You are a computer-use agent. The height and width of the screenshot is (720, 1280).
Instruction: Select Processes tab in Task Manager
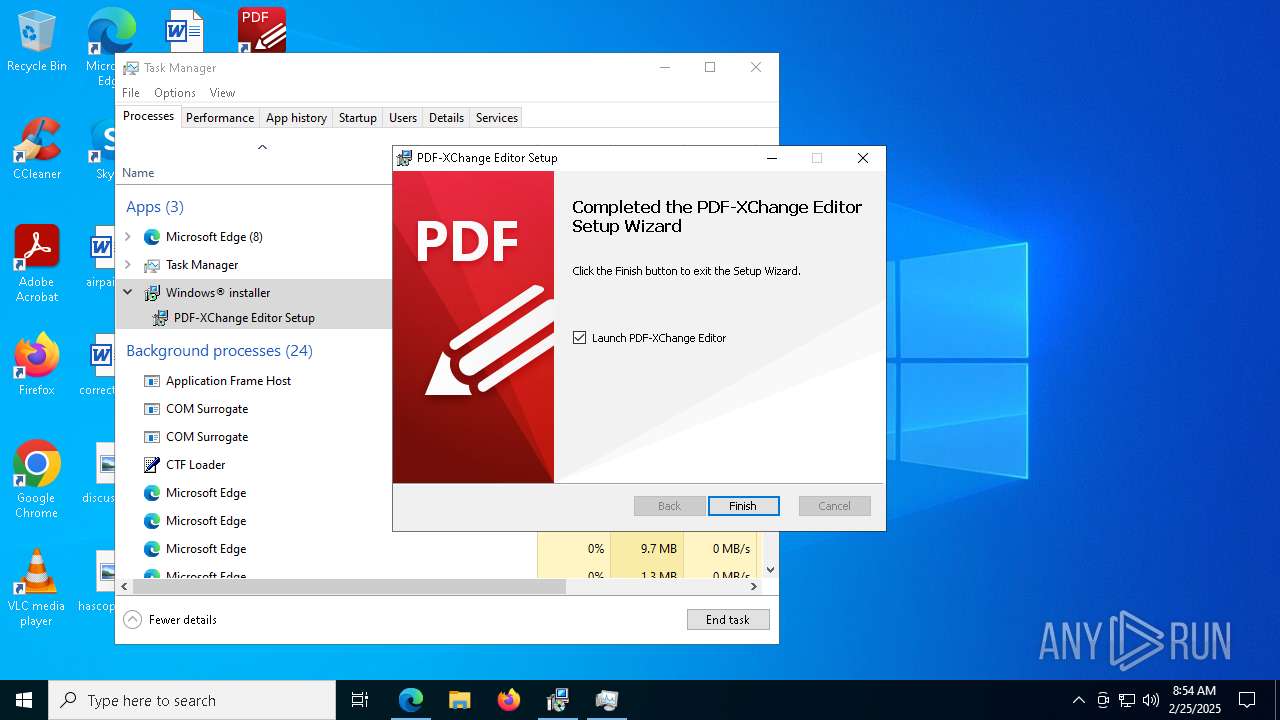tap(148, 116)
